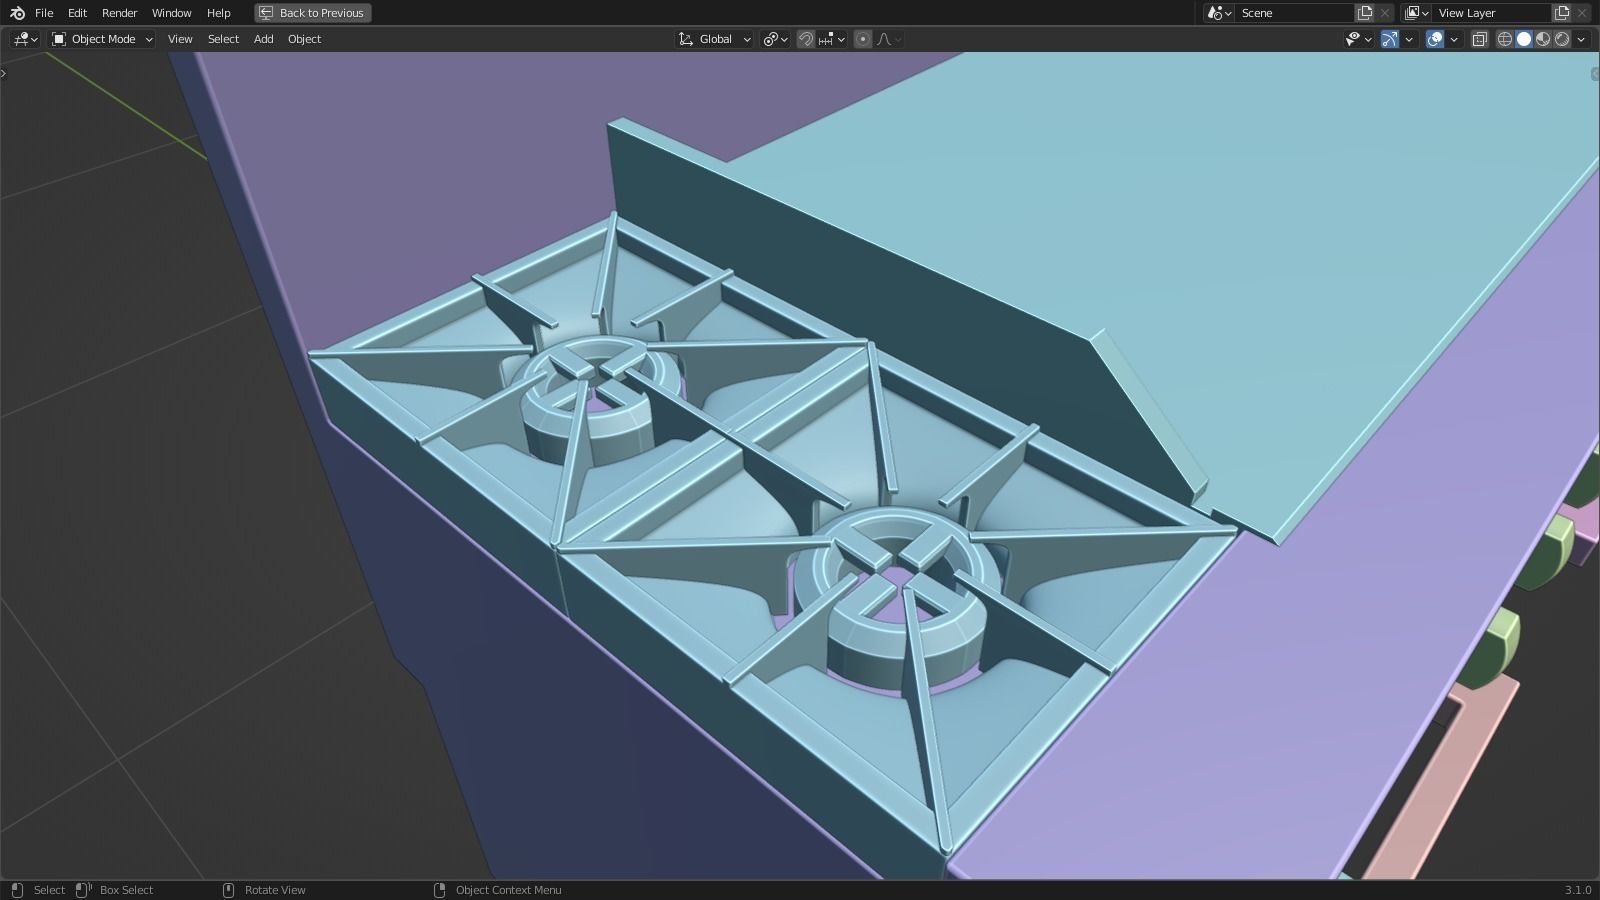Toggle viewport overlays
1600x900 pixels.
pyautogui.click(x=1435, y=39)
